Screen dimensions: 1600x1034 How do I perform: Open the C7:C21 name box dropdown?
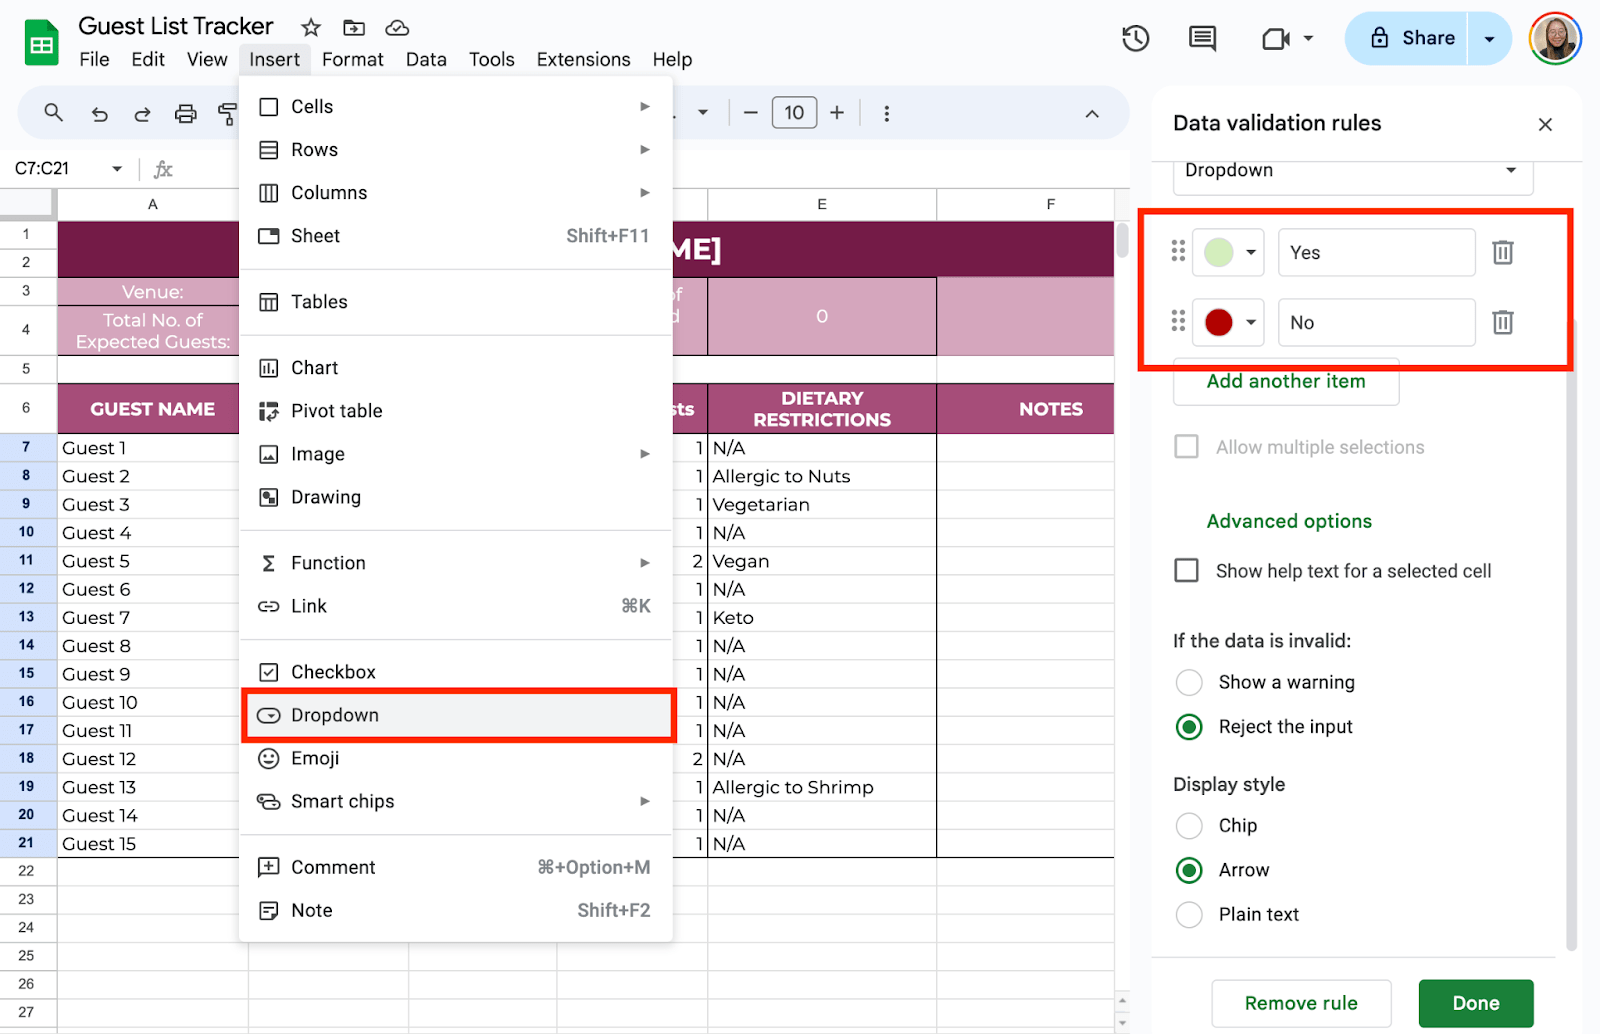[117, 169]
